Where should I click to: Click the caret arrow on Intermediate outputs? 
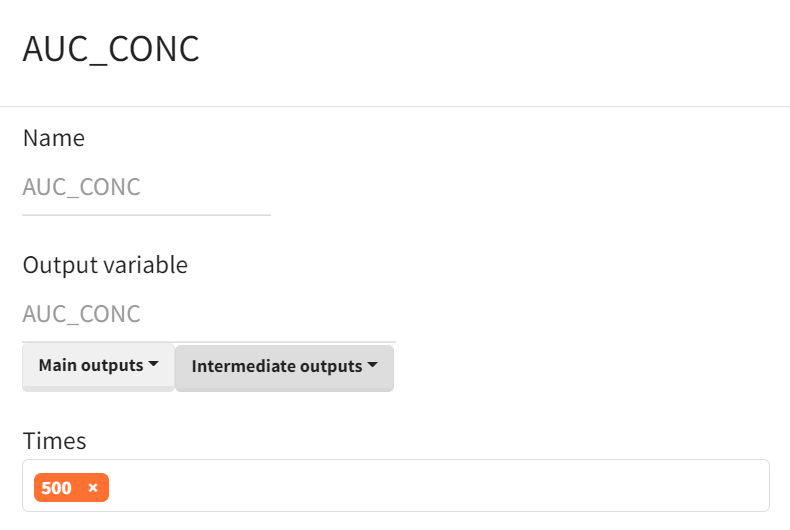(x=373, y=366)
